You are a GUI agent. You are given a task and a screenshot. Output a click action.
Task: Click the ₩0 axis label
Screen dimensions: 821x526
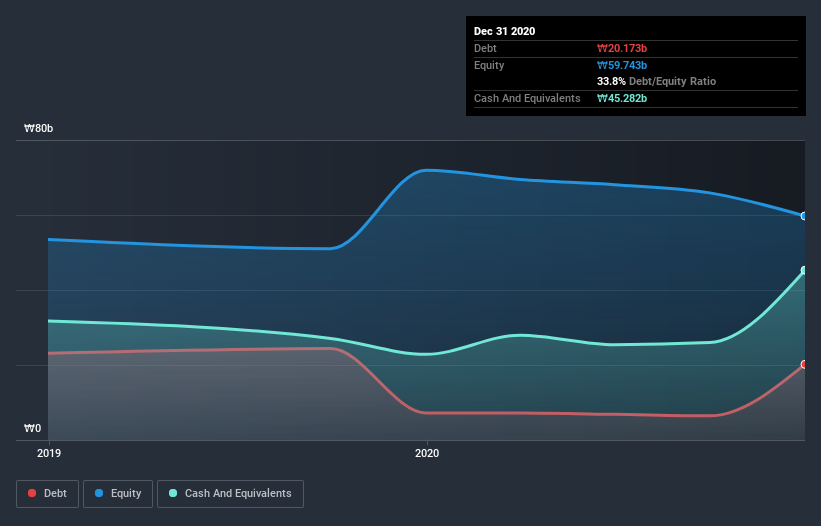(x=32, y=428)
